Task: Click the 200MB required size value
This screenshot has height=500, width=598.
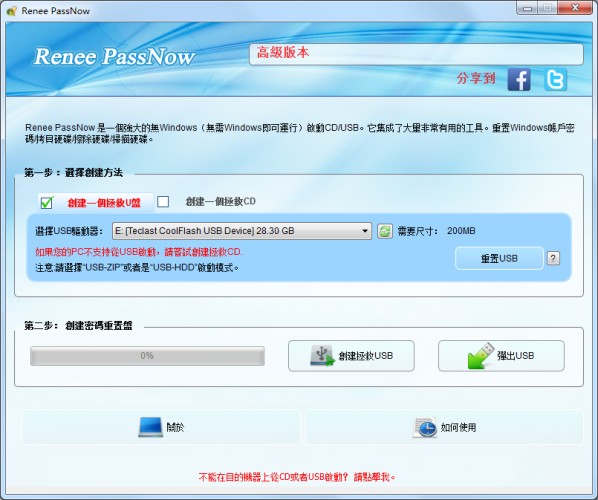Action: click(x=461, y=231)
